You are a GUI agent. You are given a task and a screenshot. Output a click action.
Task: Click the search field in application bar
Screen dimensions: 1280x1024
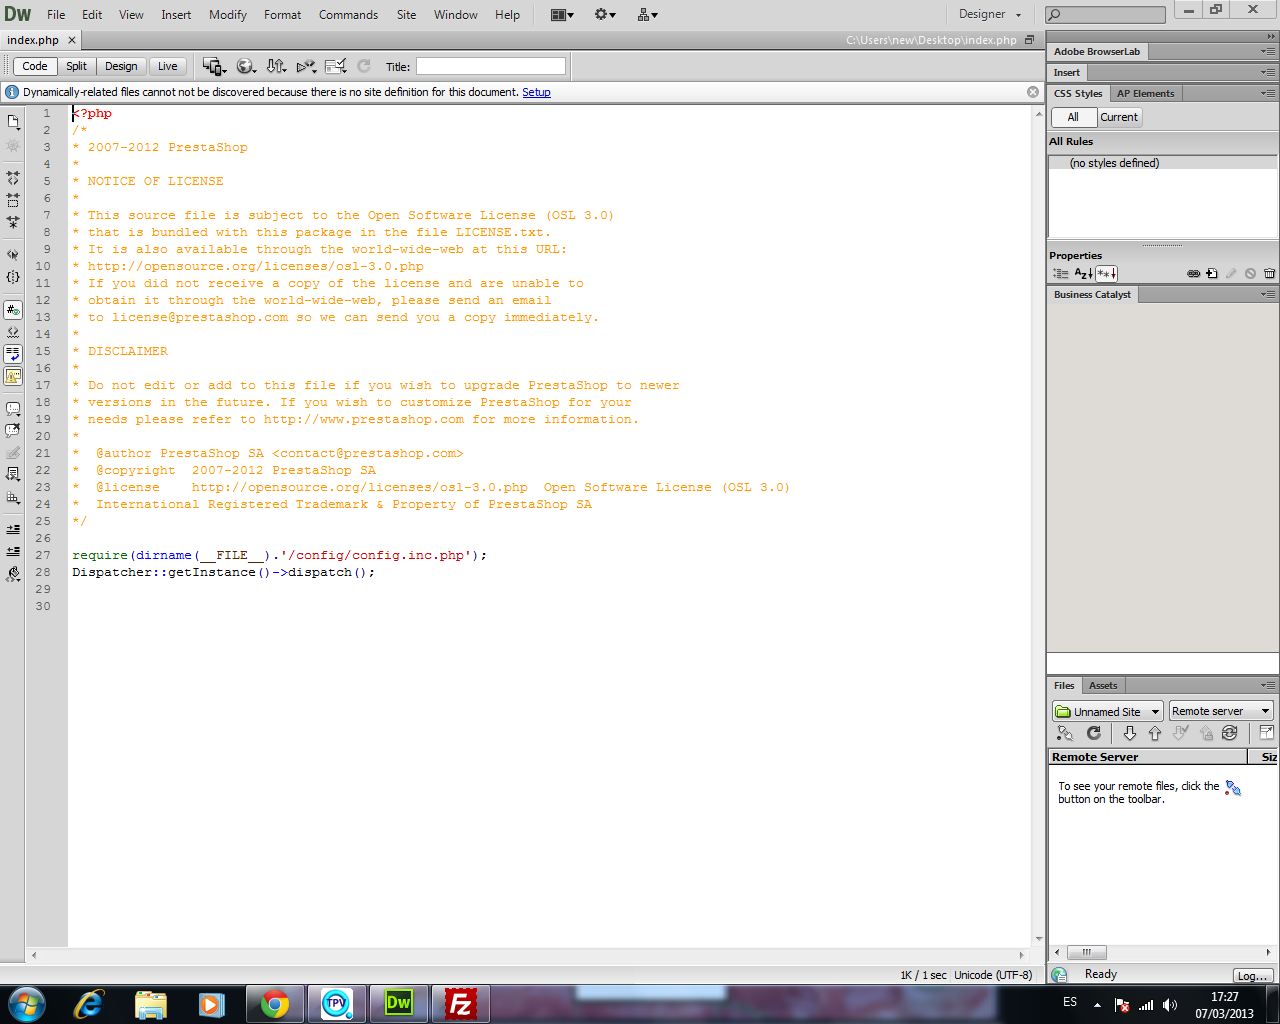point(1105,15)
